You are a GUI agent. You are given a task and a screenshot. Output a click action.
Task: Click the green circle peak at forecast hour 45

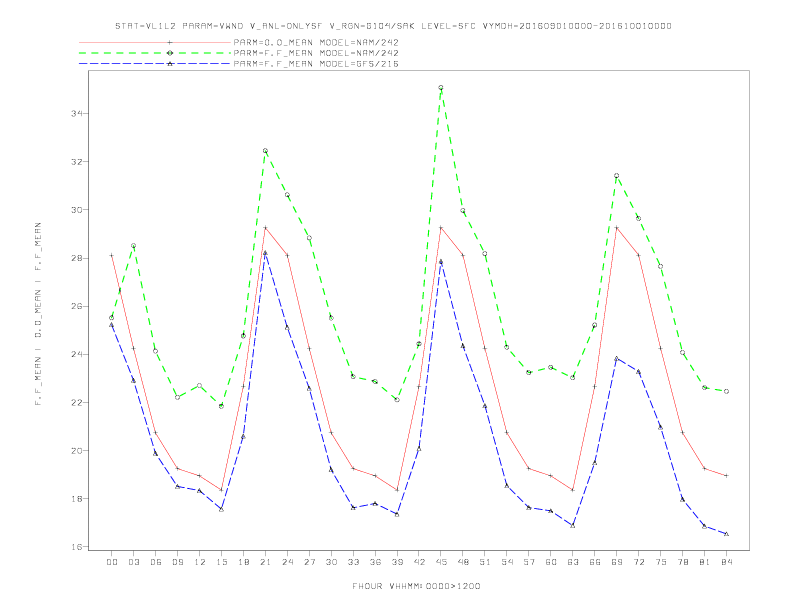(x=441, y=88)
